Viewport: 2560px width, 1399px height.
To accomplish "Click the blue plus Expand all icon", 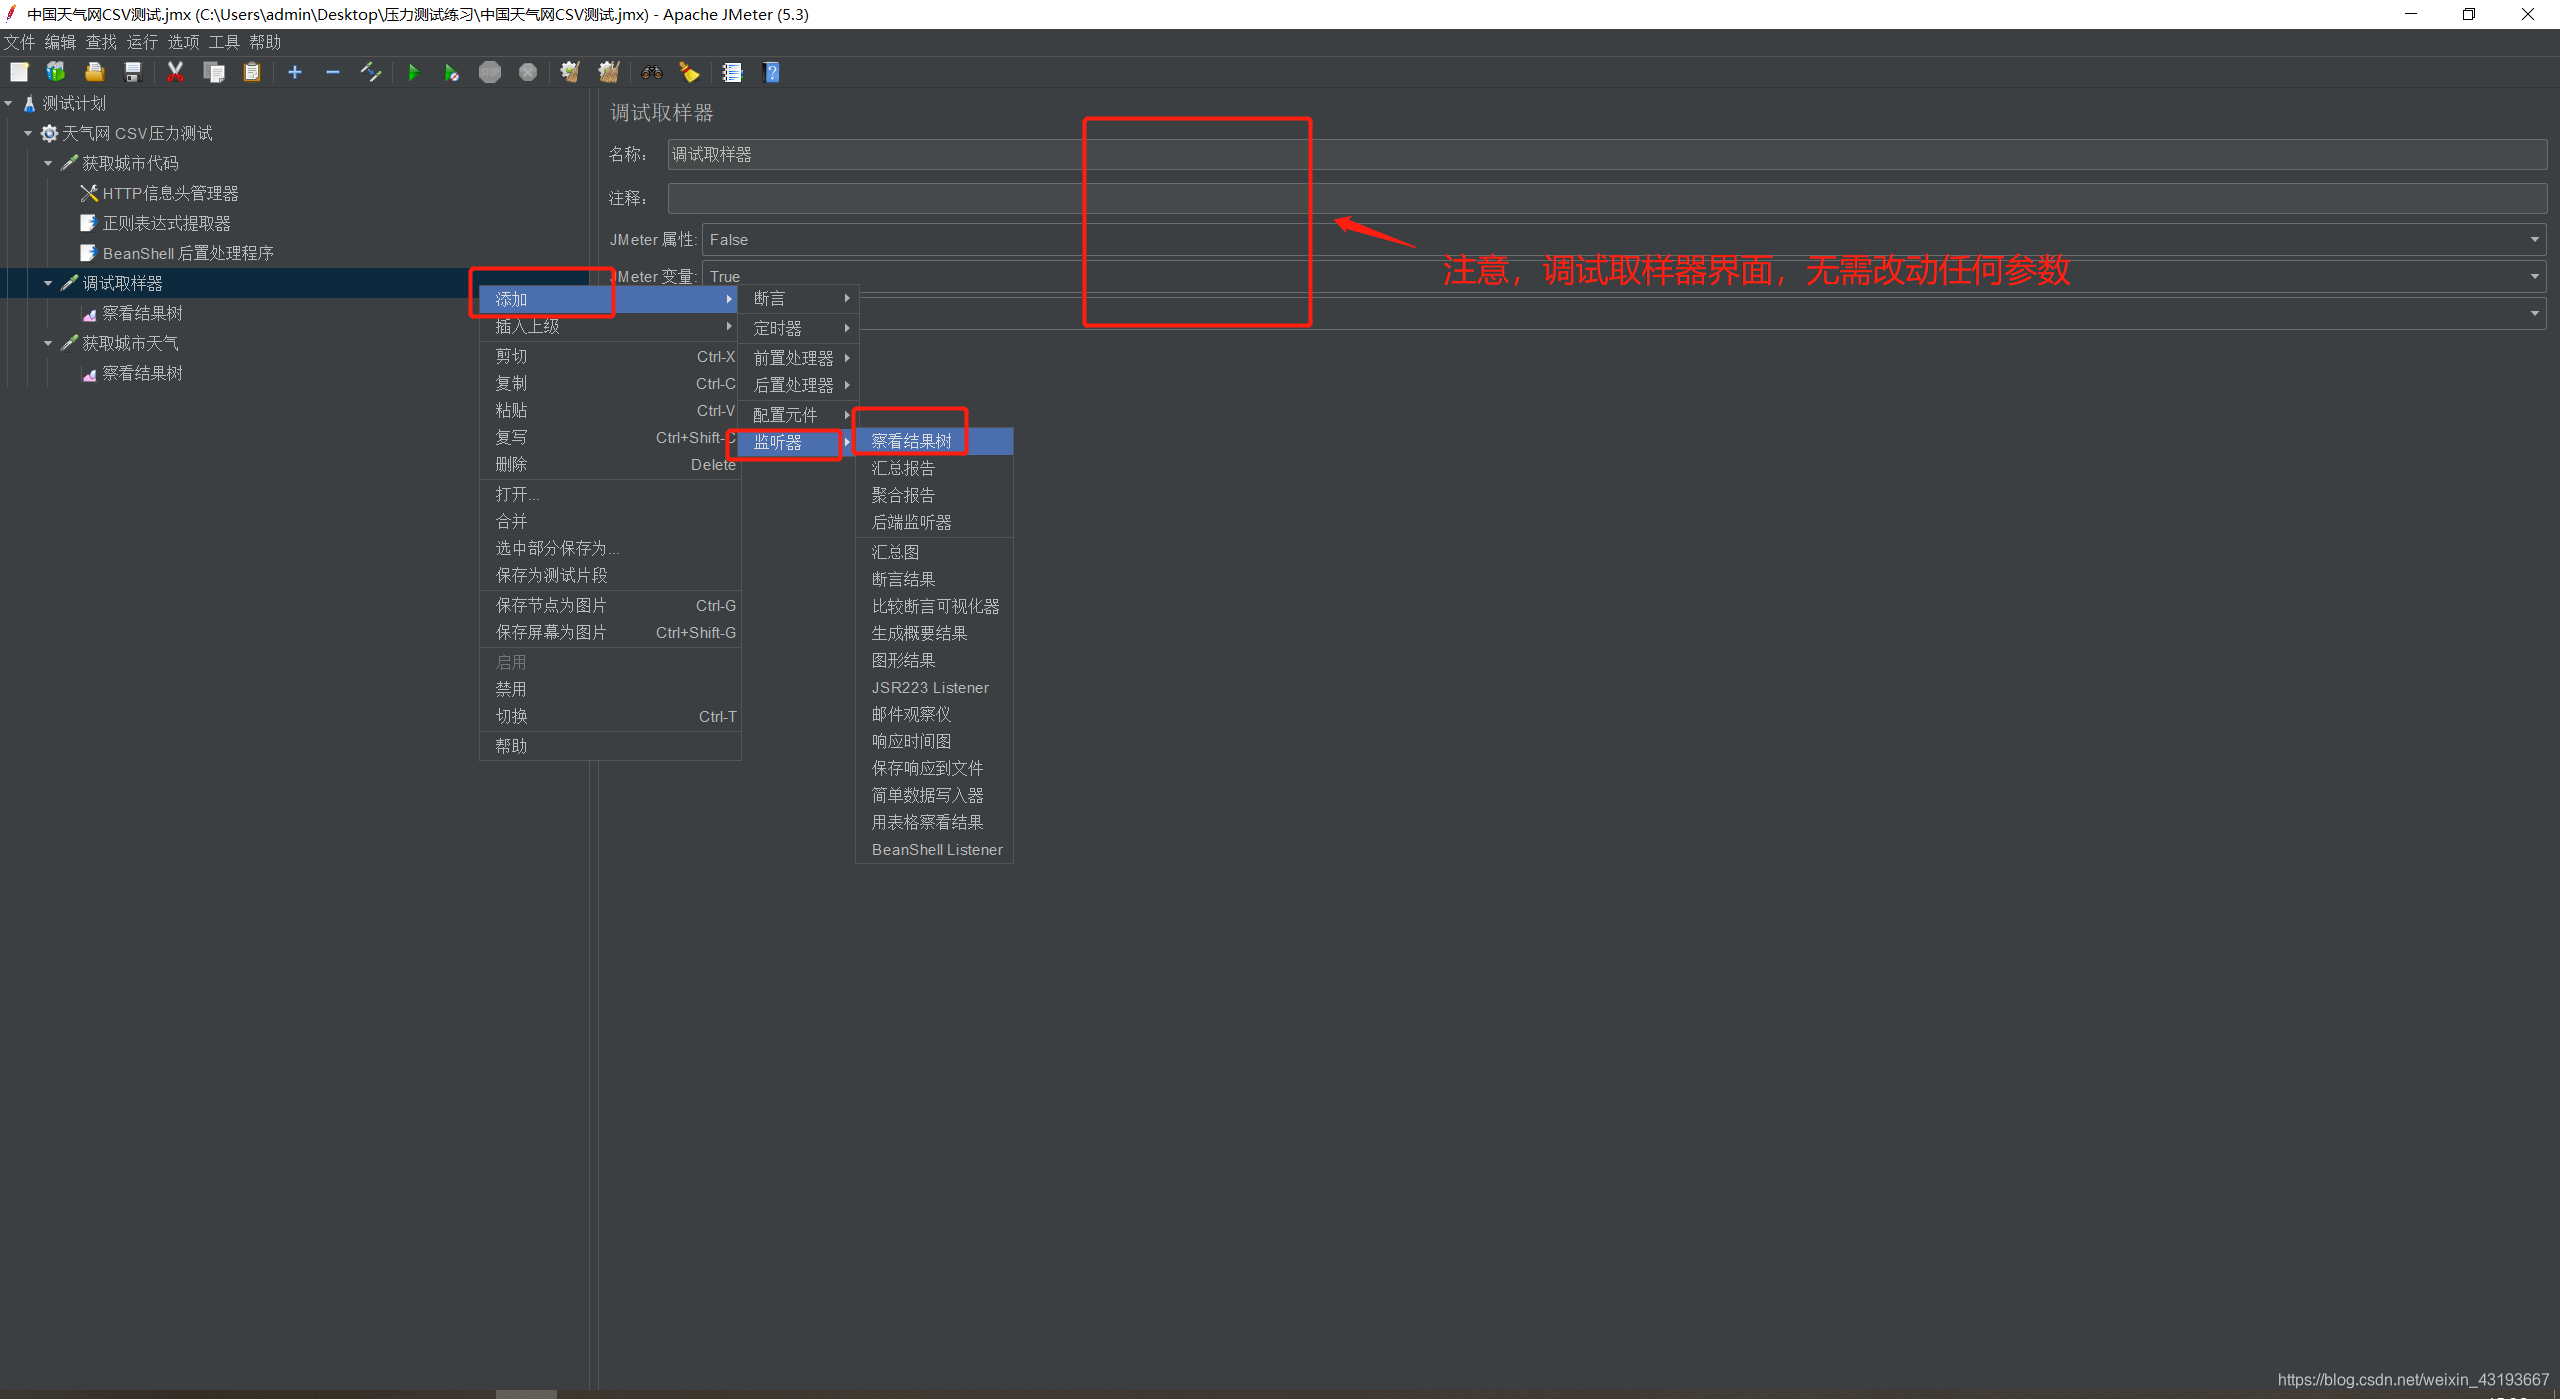I will pyautogui.click(x=294, y=72).
